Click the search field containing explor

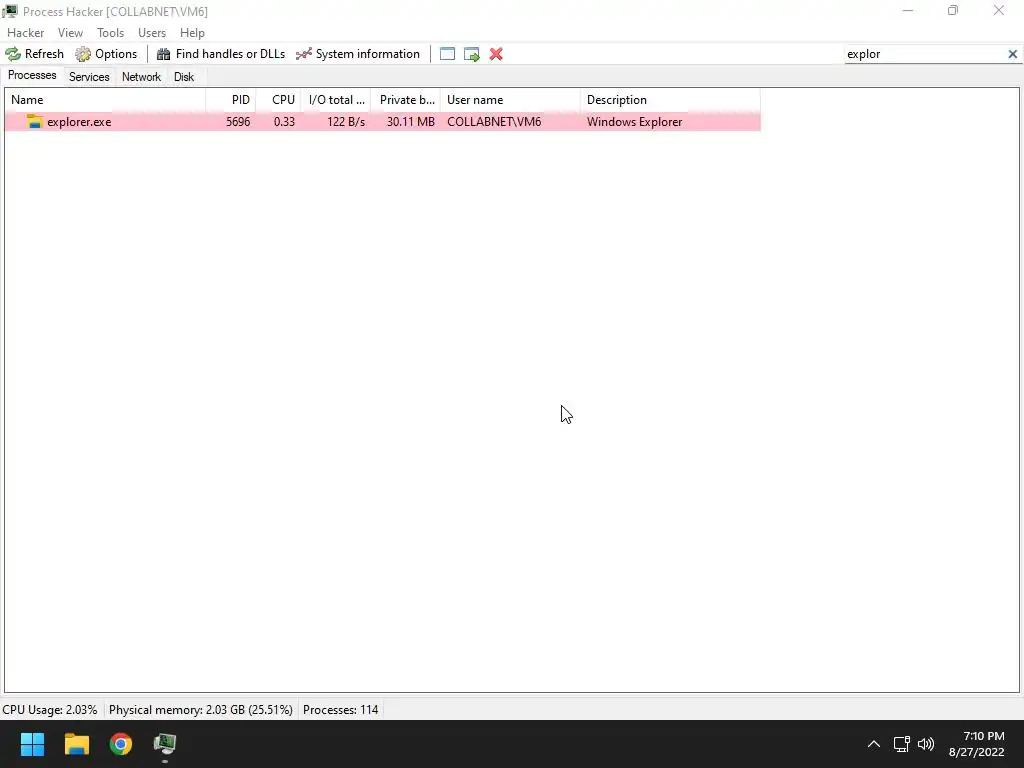tap(924, 54)
